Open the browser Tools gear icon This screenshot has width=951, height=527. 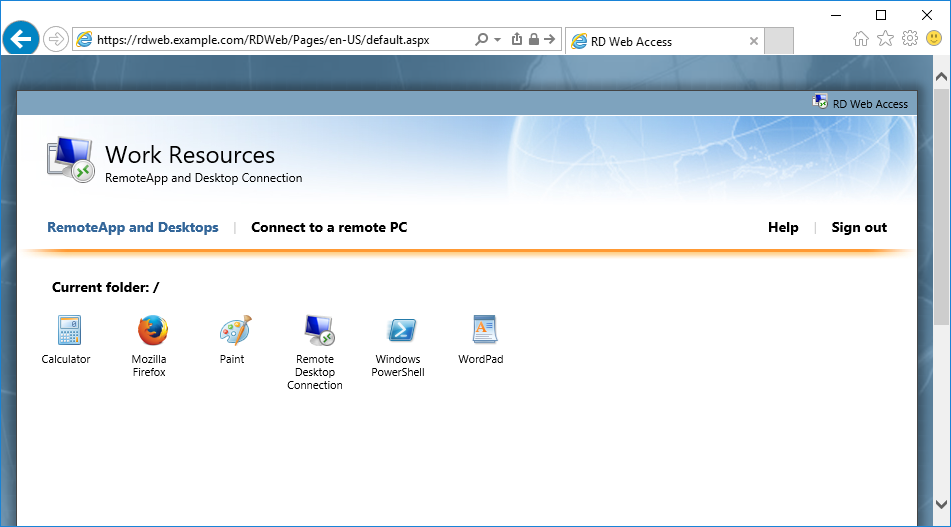pyautogui.click(x=910, y=39)
